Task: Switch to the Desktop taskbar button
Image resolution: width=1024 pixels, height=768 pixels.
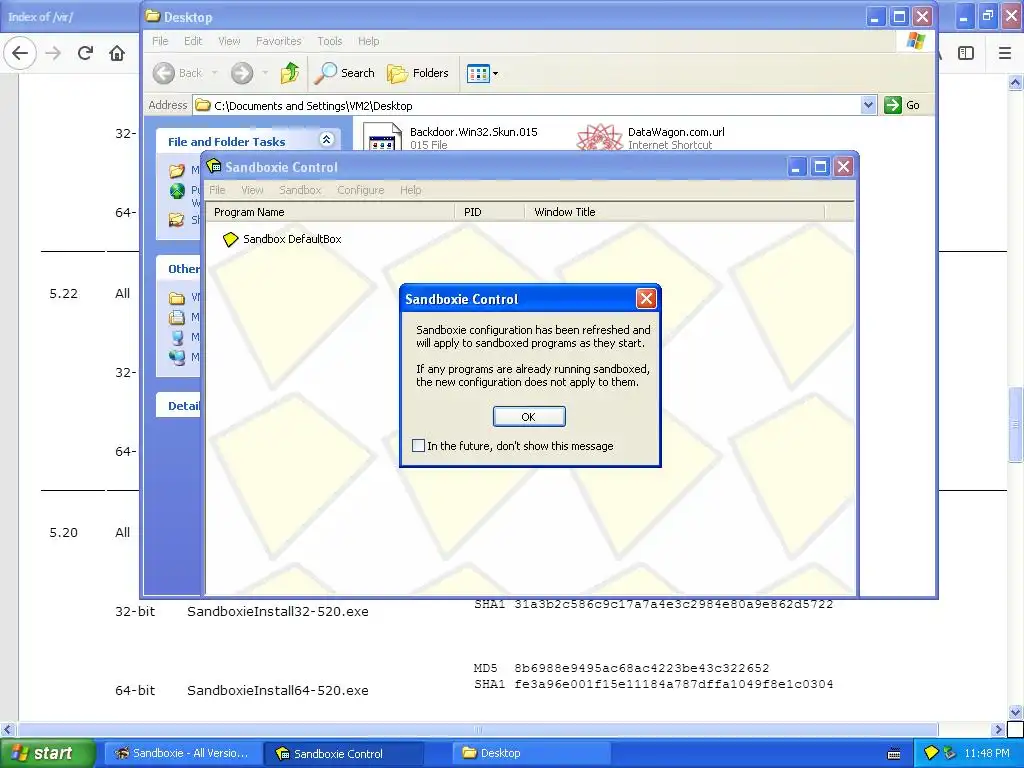Action: (x=532, y=753)
